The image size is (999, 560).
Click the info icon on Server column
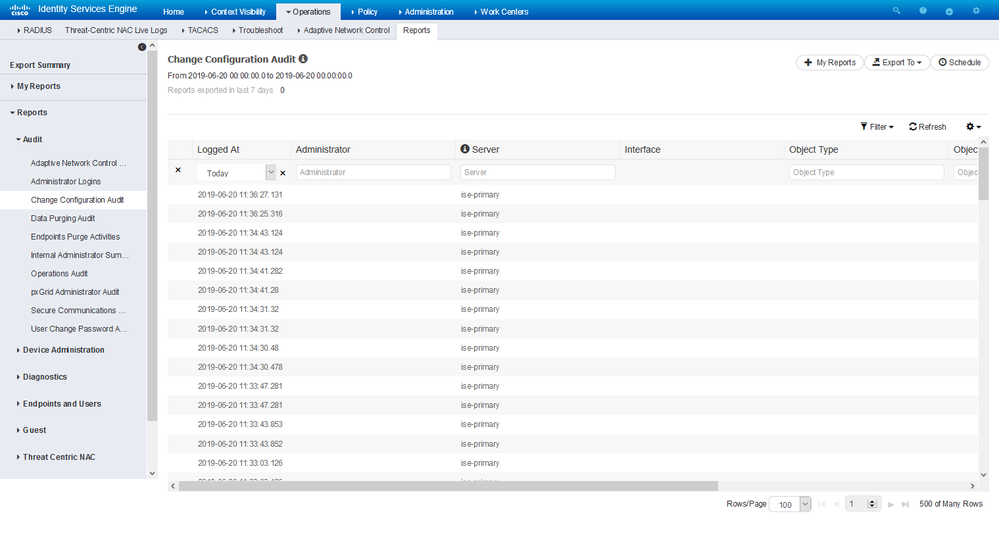tap(465, 149)
